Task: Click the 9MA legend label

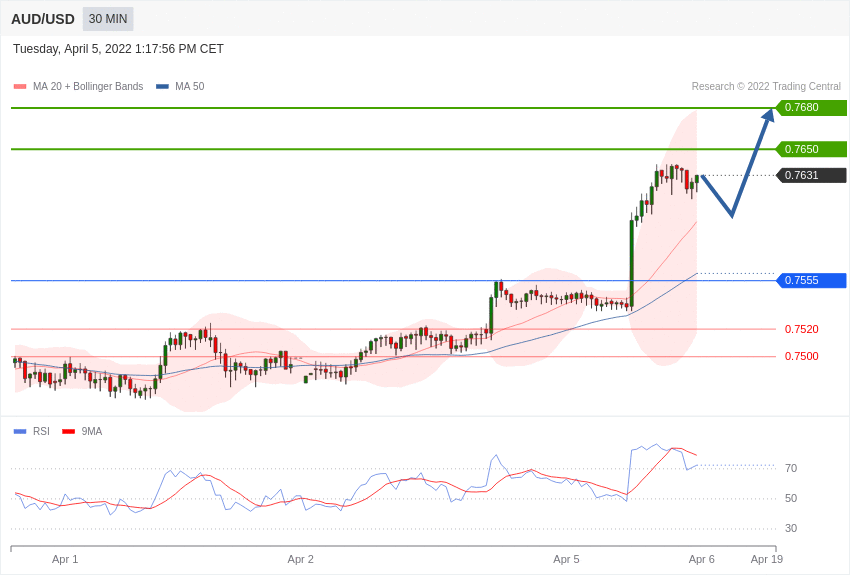Action: coord(92,431)
